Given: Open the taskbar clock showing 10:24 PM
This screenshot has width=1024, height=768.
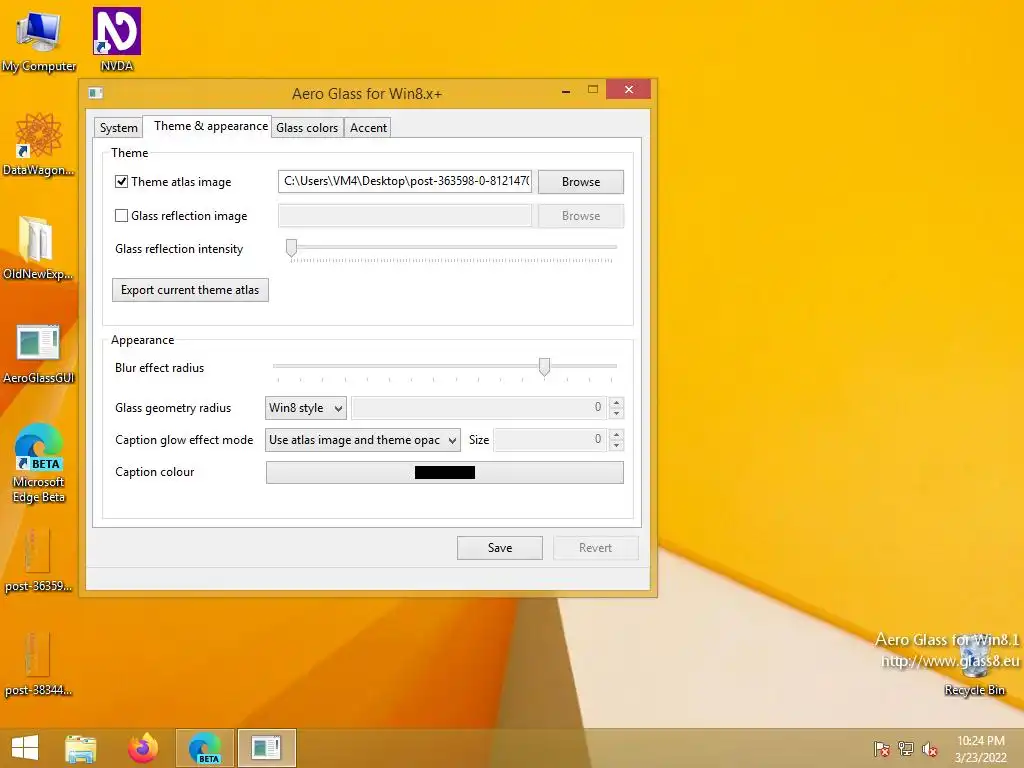Looking at the screenshot, I should (x=980, y=748).
